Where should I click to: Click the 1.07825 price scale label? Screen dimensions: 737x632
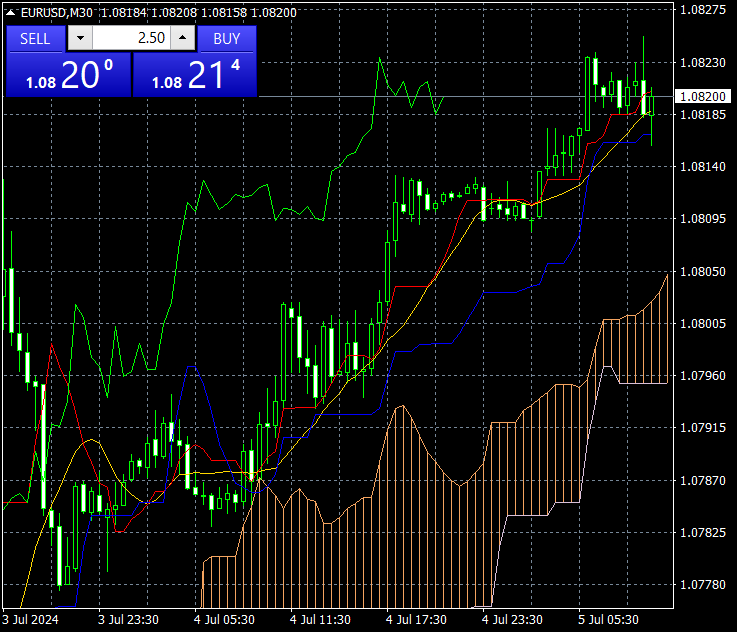[x=703, y=533]
